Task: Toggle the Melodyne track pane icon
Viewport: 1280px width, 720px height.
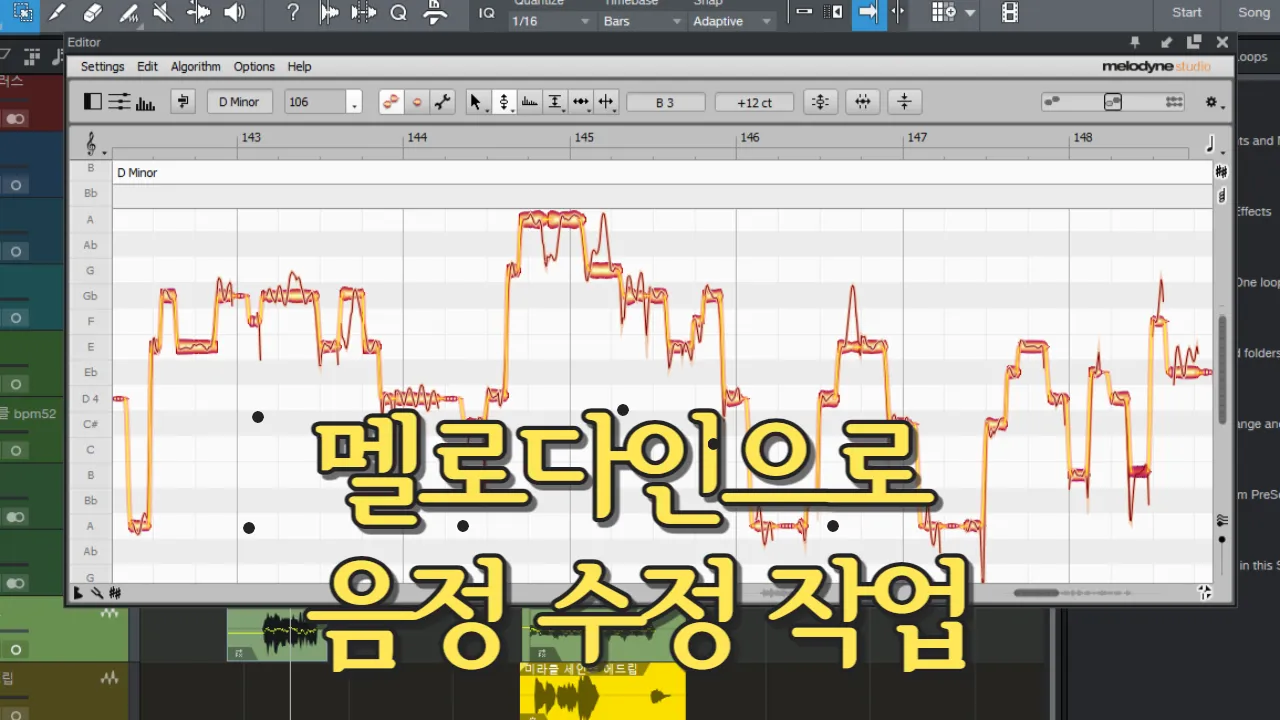Action: point(93,102)
